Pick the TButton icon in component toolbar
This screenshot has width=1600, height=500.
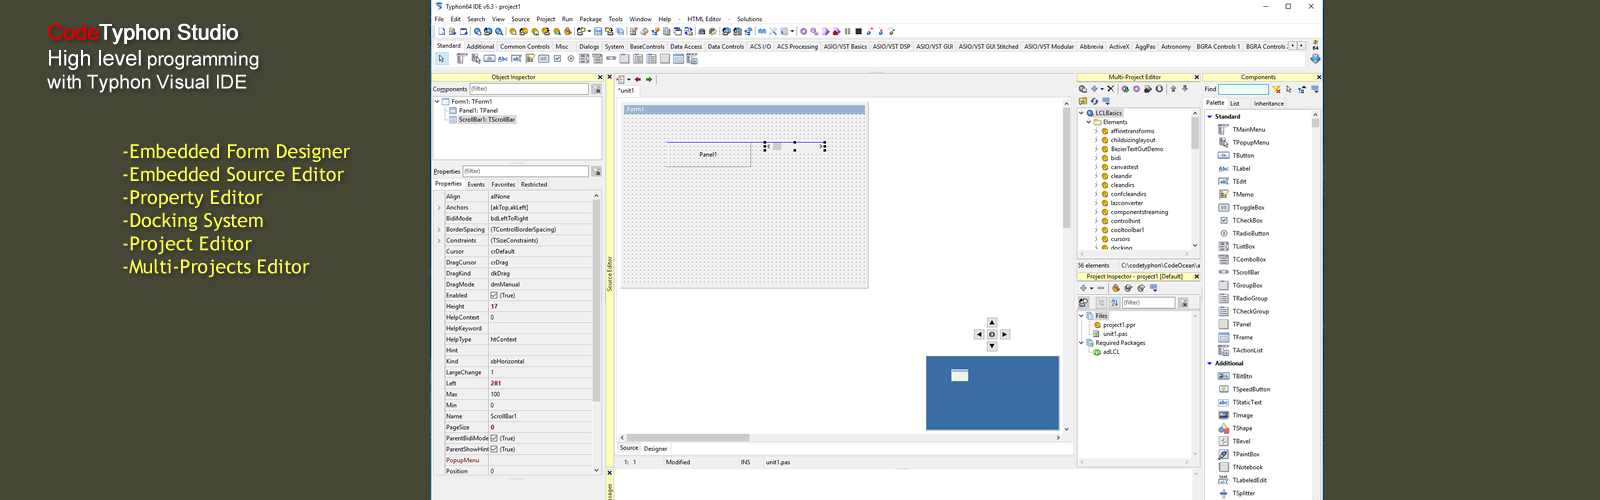(x=489, y=59)
